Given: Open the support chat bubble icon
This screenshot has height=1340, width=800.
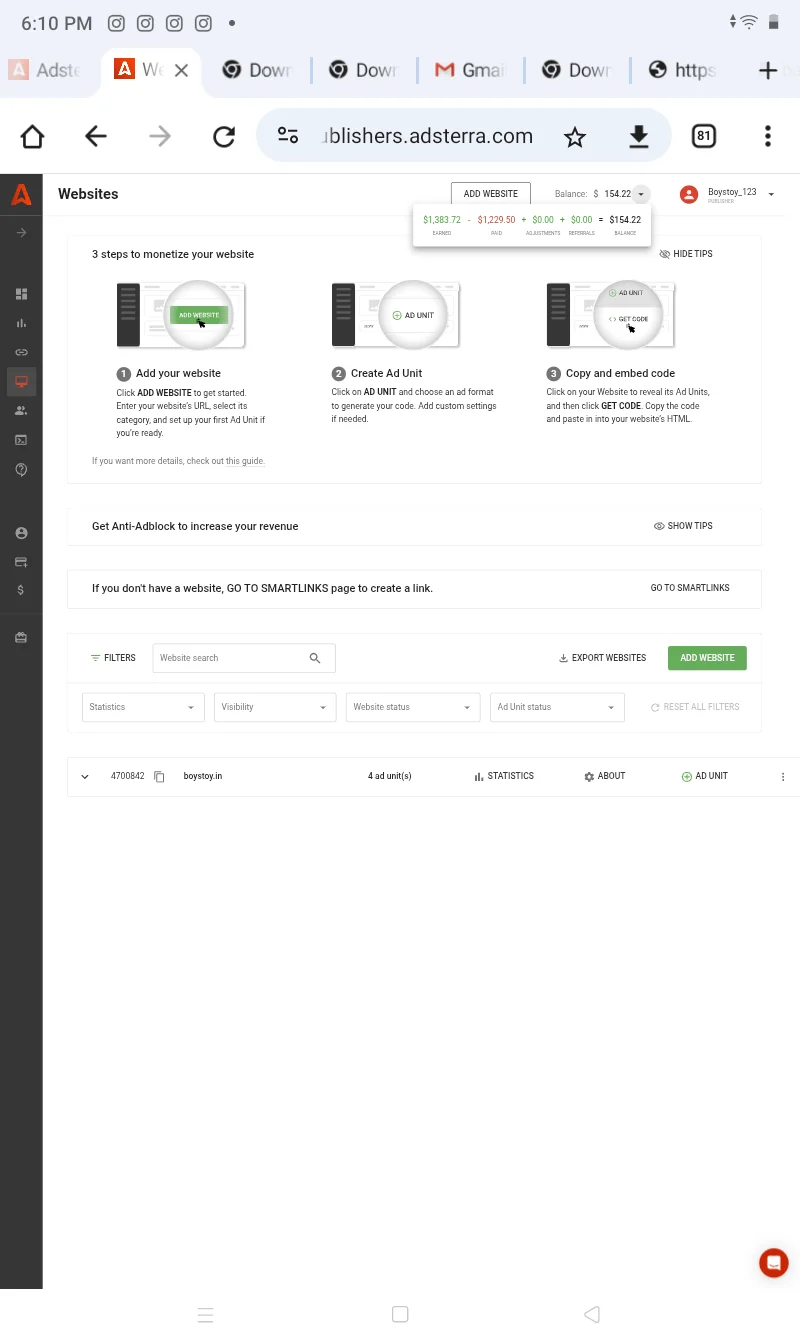Looking at the screenshot, I should pos(773,1263).
